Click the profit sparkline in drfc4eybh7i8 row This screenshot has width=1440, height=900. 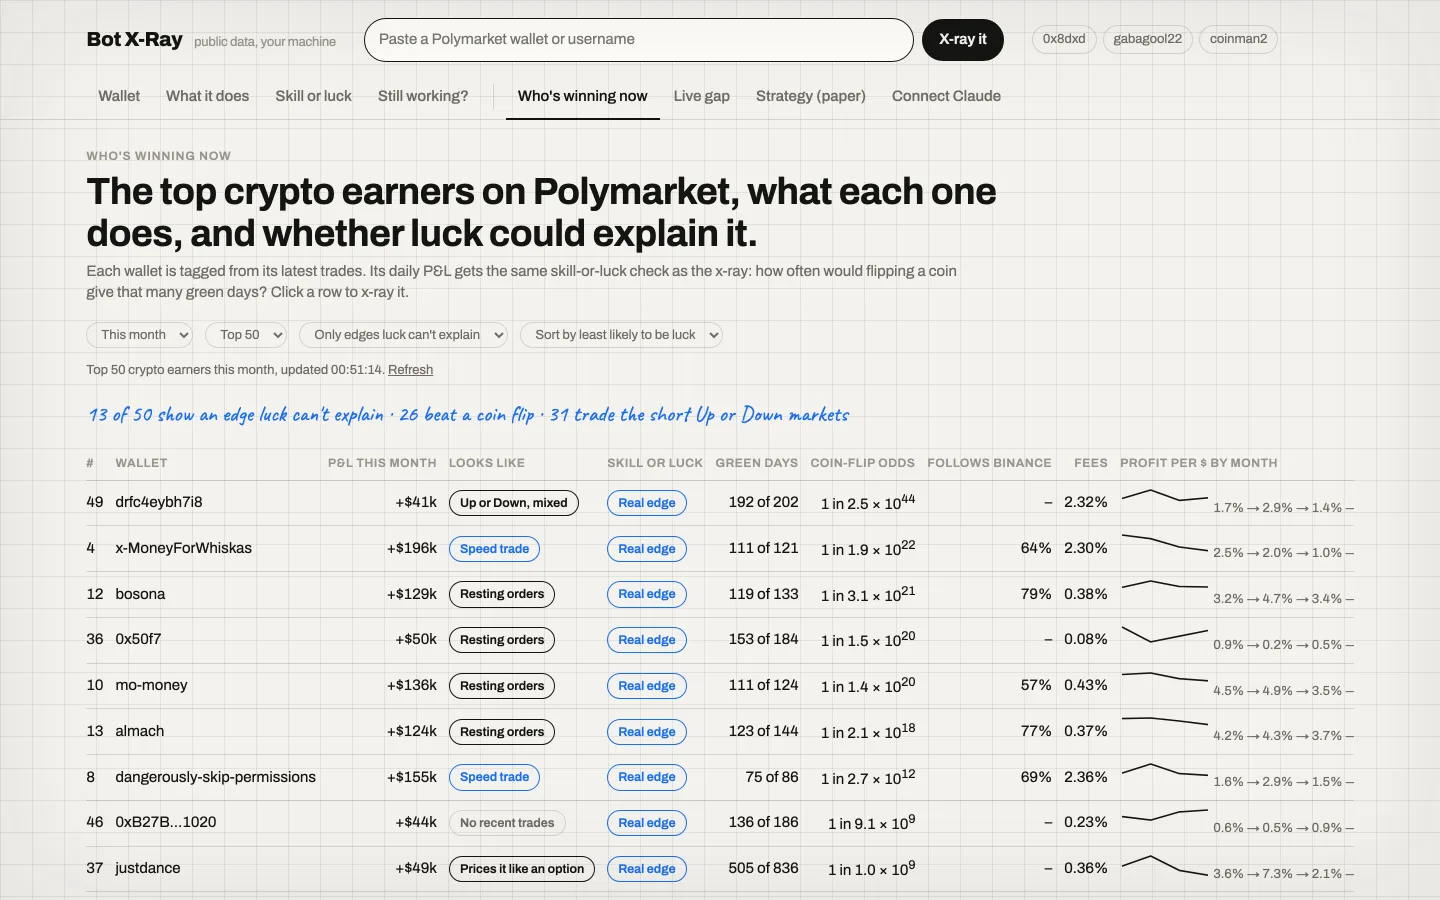[1165, 496]
